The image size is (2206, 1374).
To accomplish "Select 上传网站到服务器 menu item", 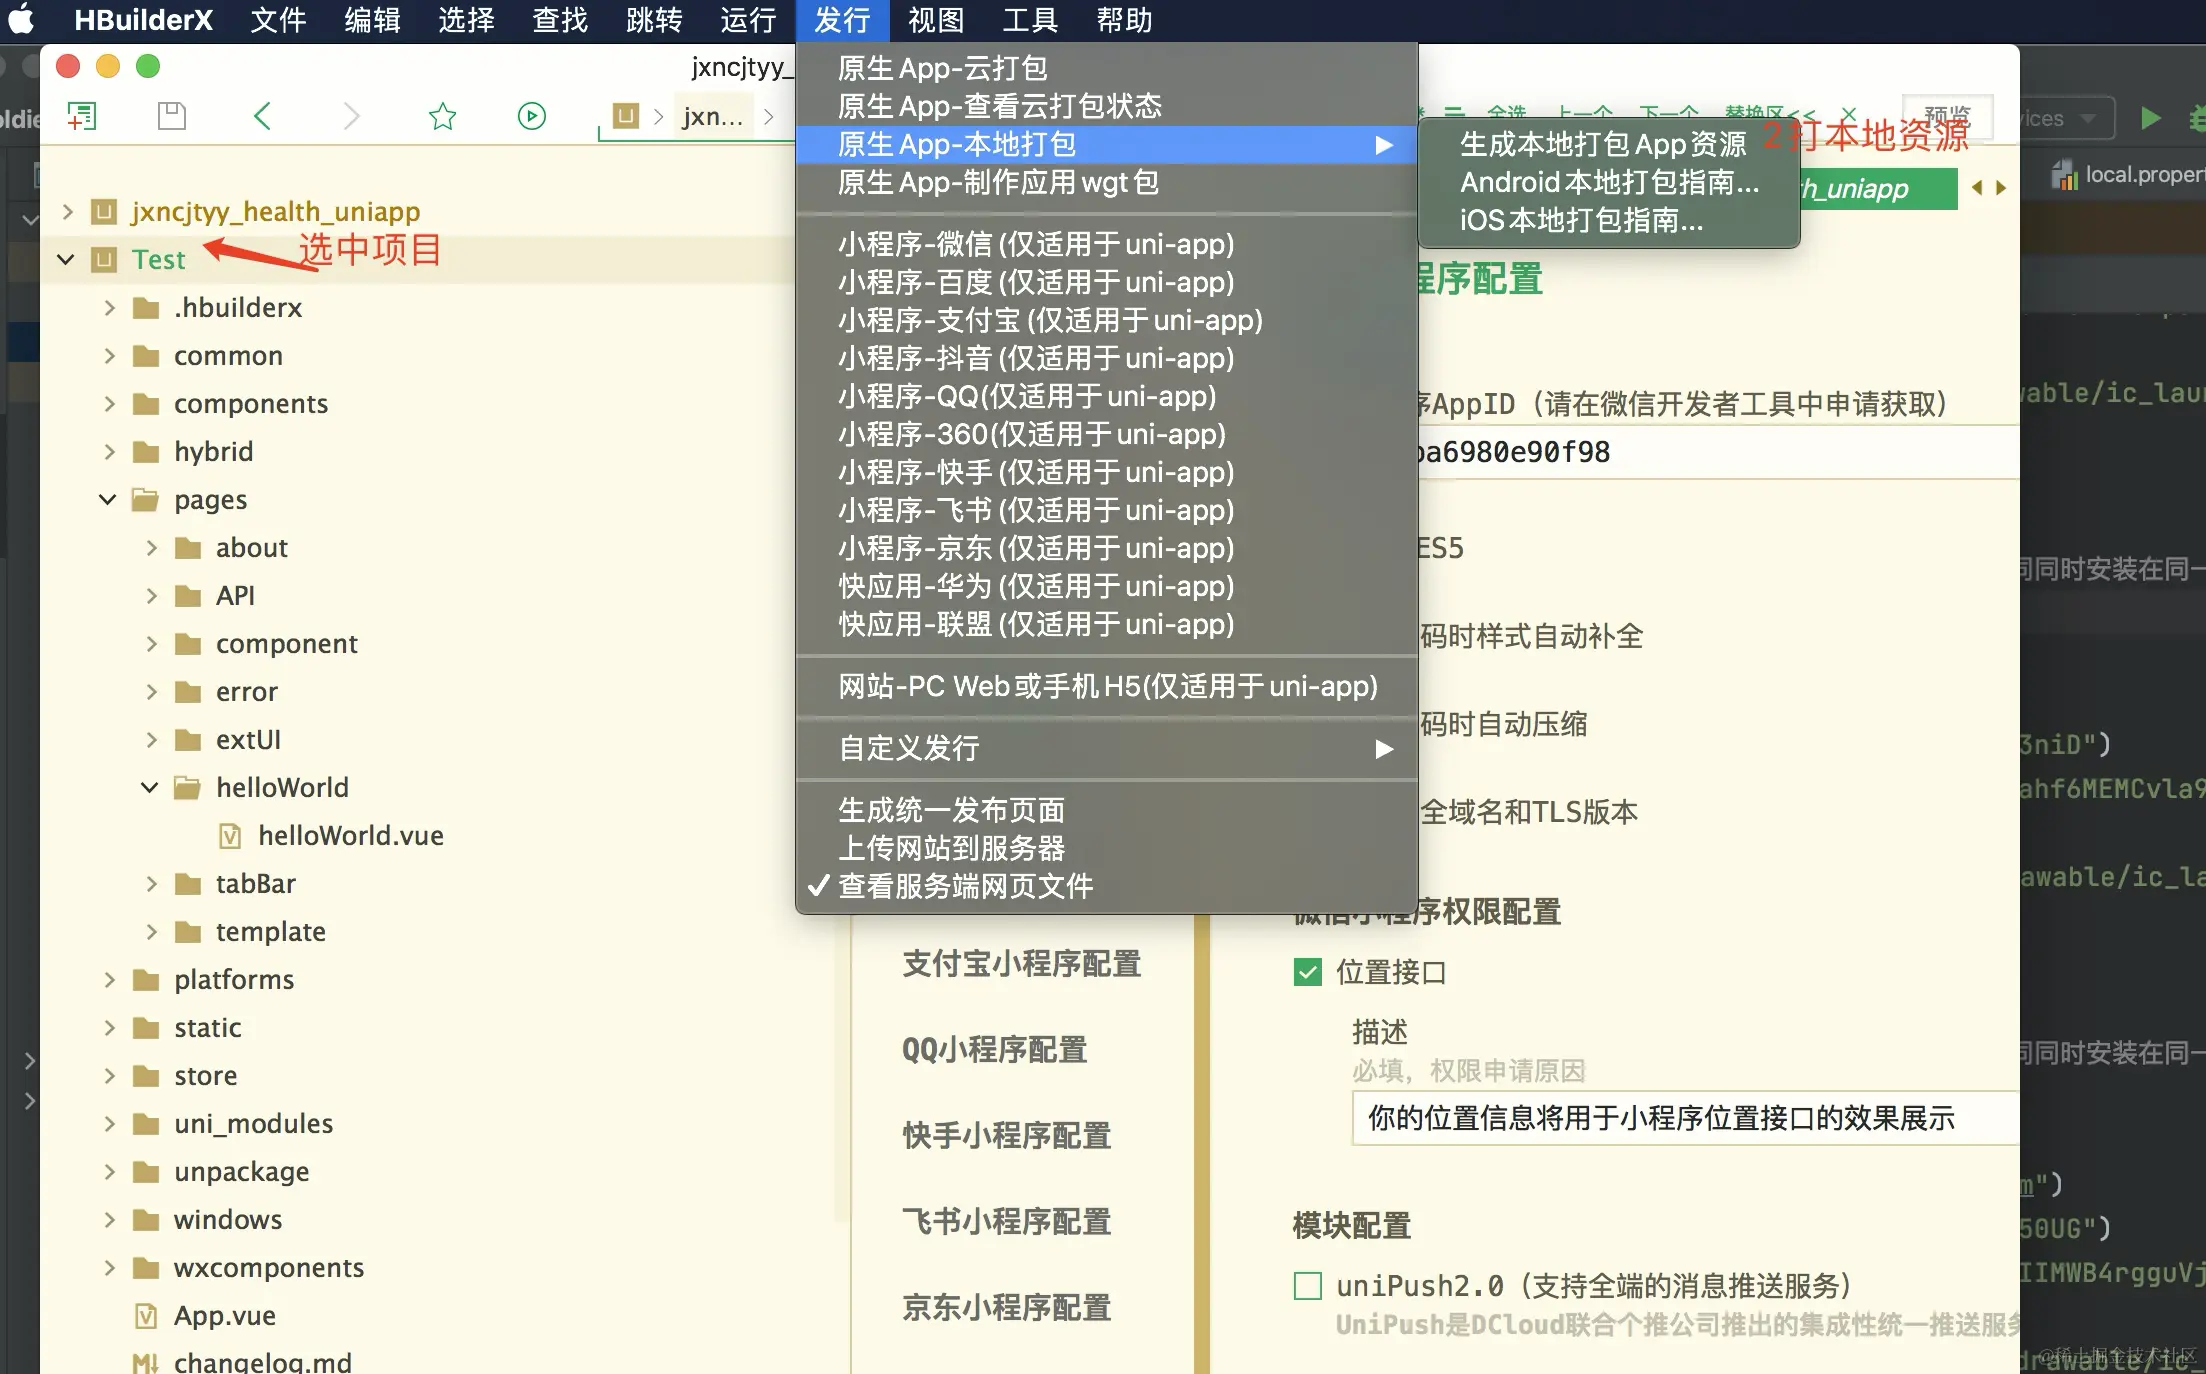I will [x=1107, y=848].
